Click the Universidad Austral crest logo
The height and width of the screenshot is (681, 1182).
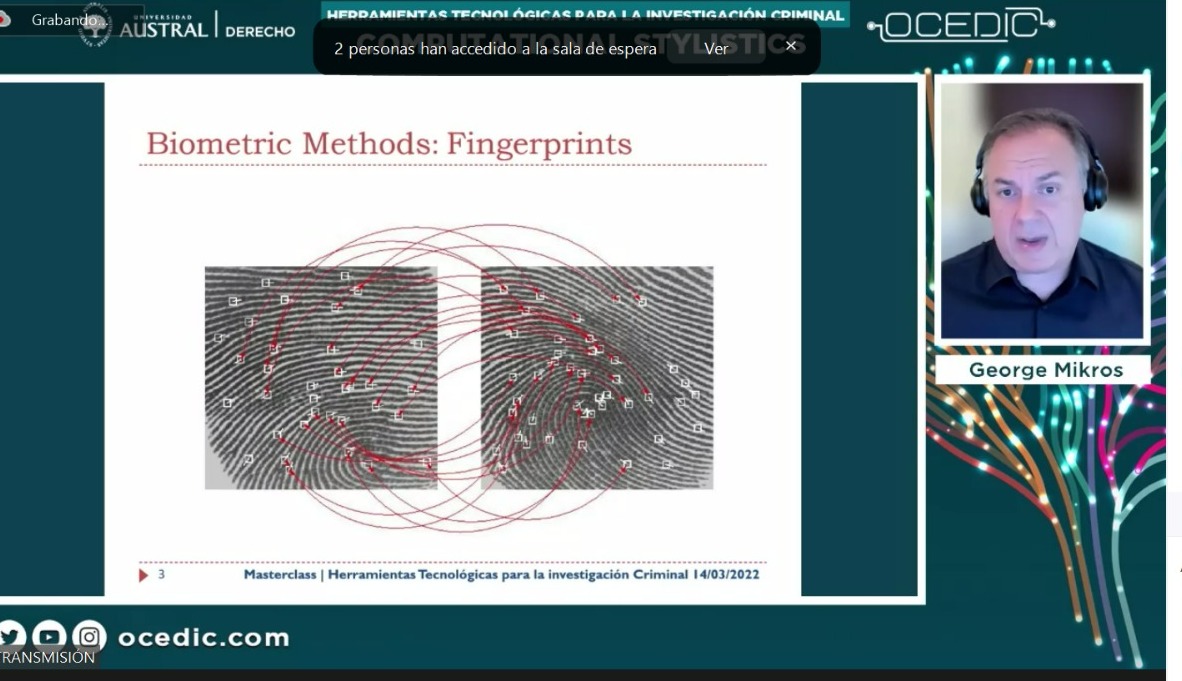click(95, 27)
